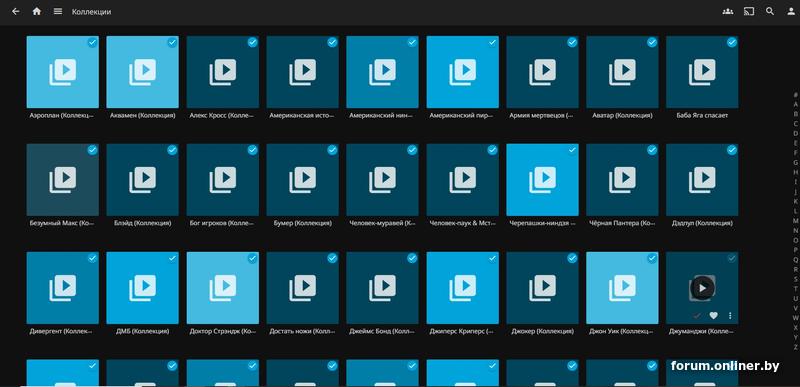
Task: Open the Американский ниндзя collection thumbnail
Action: click(382, 72)
